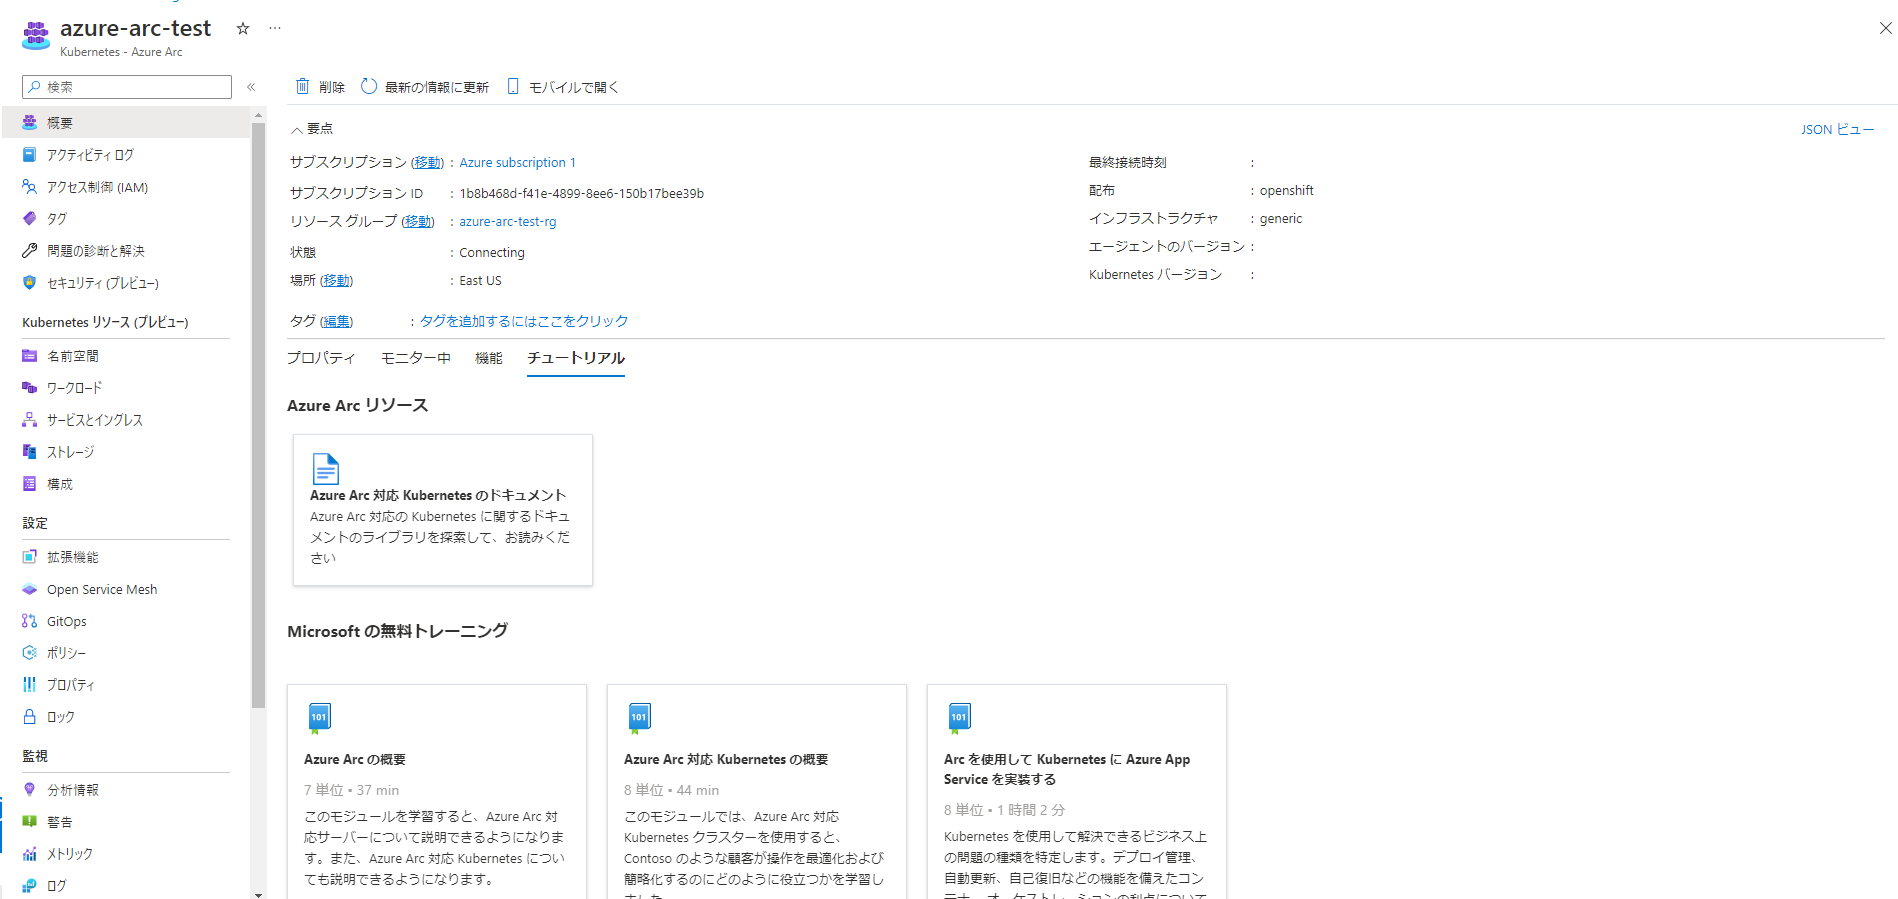Select the Connecting status value
The height and width of the screenshot is (899, 1898).
point(492,253)
